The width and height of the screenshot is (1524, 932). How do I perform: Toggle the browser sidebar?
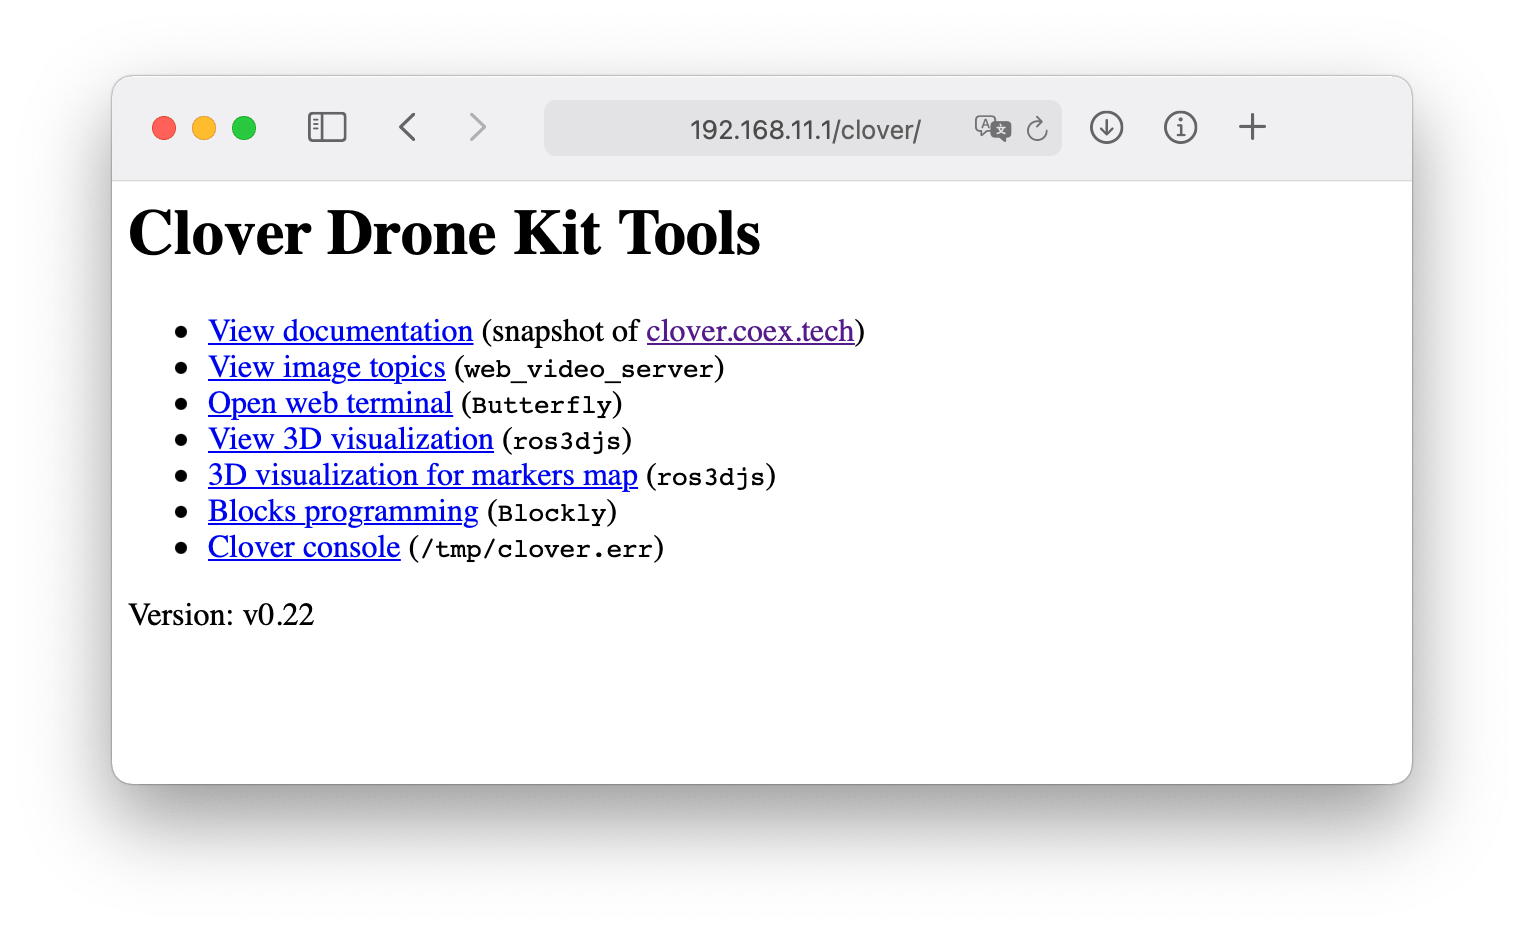(326, 128)
